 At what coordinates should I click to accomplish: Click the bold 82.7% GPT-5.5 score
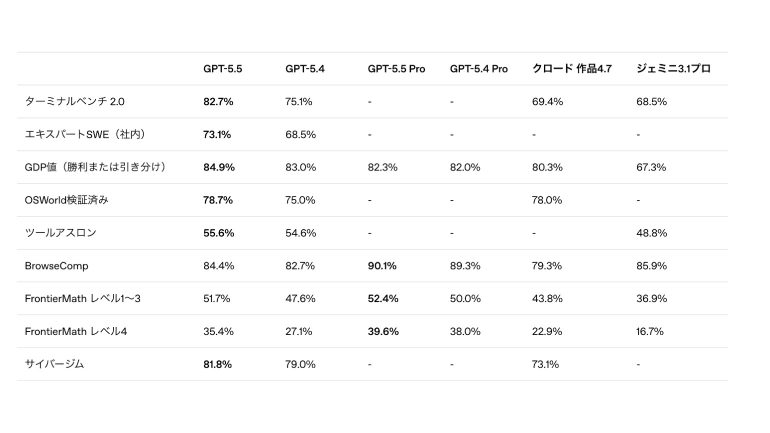pyautogui.click(x=218, y=102)
